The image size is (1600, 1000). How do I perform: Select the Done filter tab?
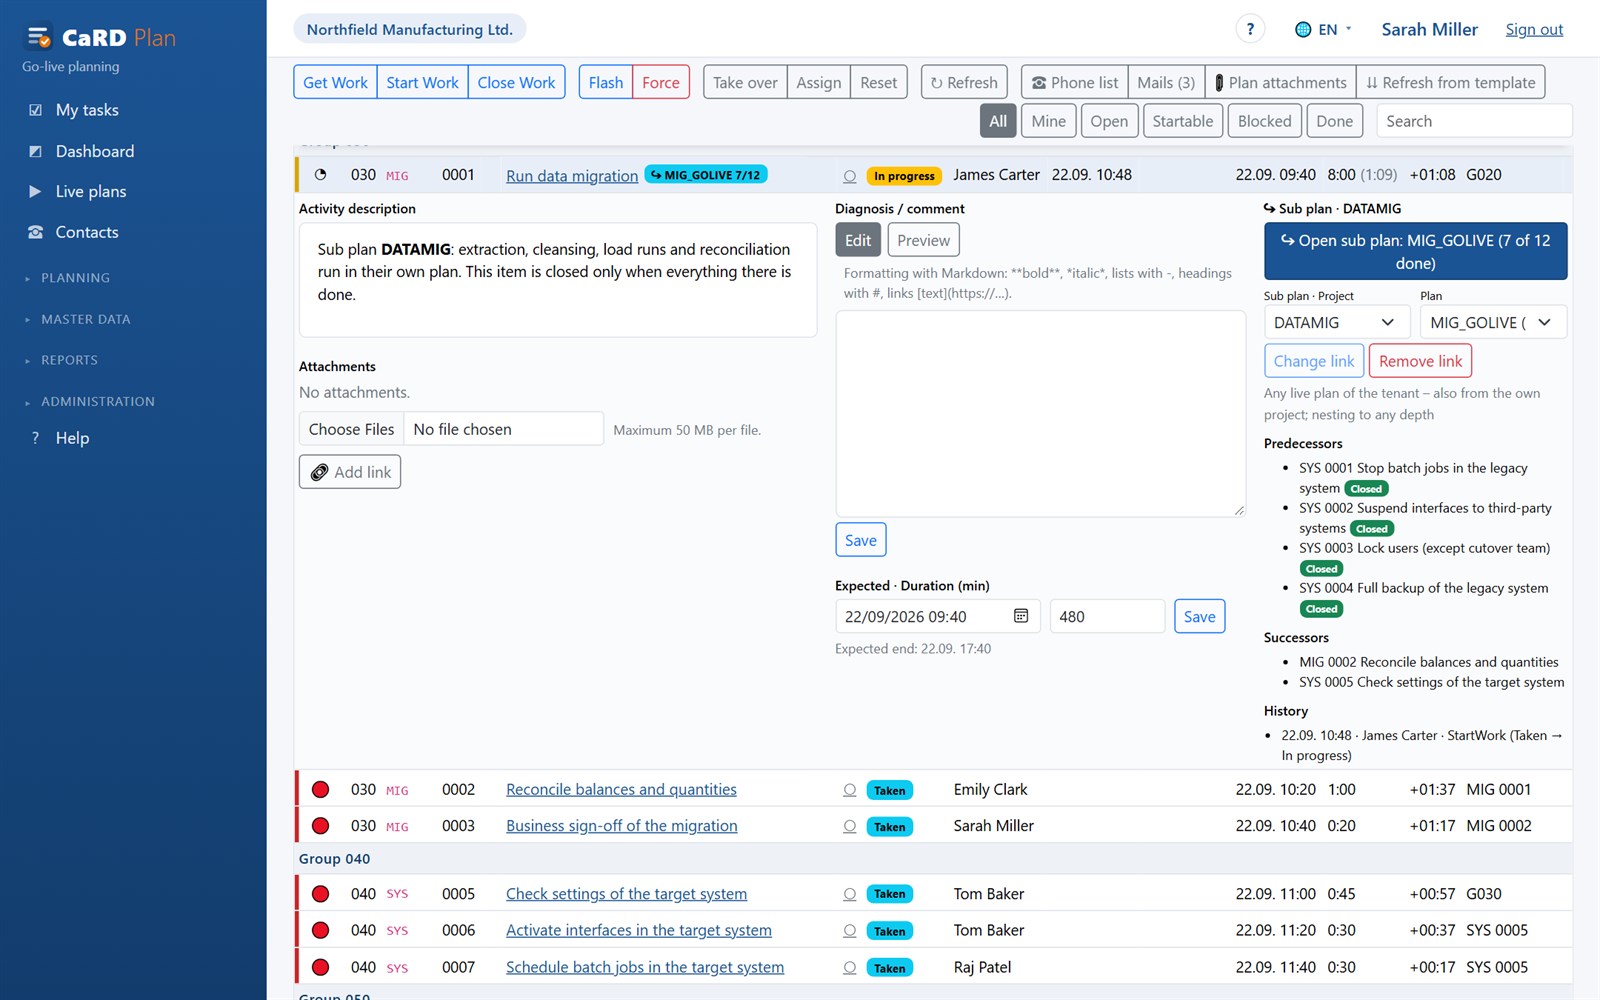tap(1334, 121)
